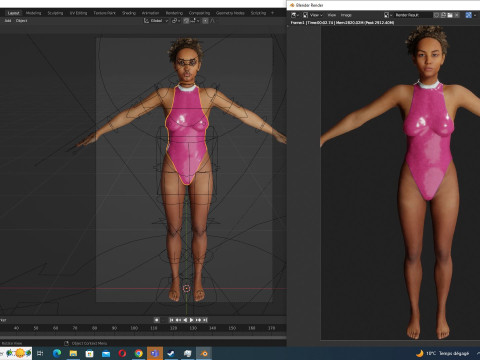
Task: Click the render statistics text in the render window
Action: pyautogui.click(x=342, y=23)
